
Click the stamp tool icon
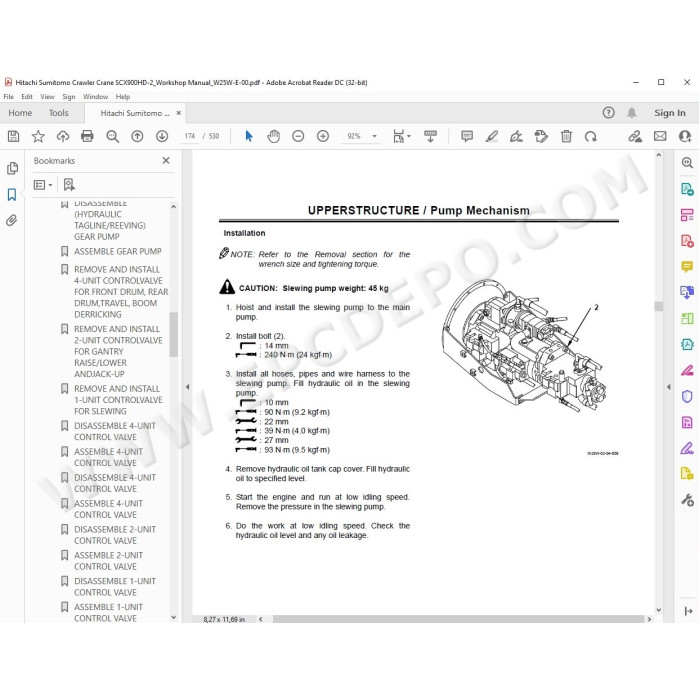coord(541,136)
